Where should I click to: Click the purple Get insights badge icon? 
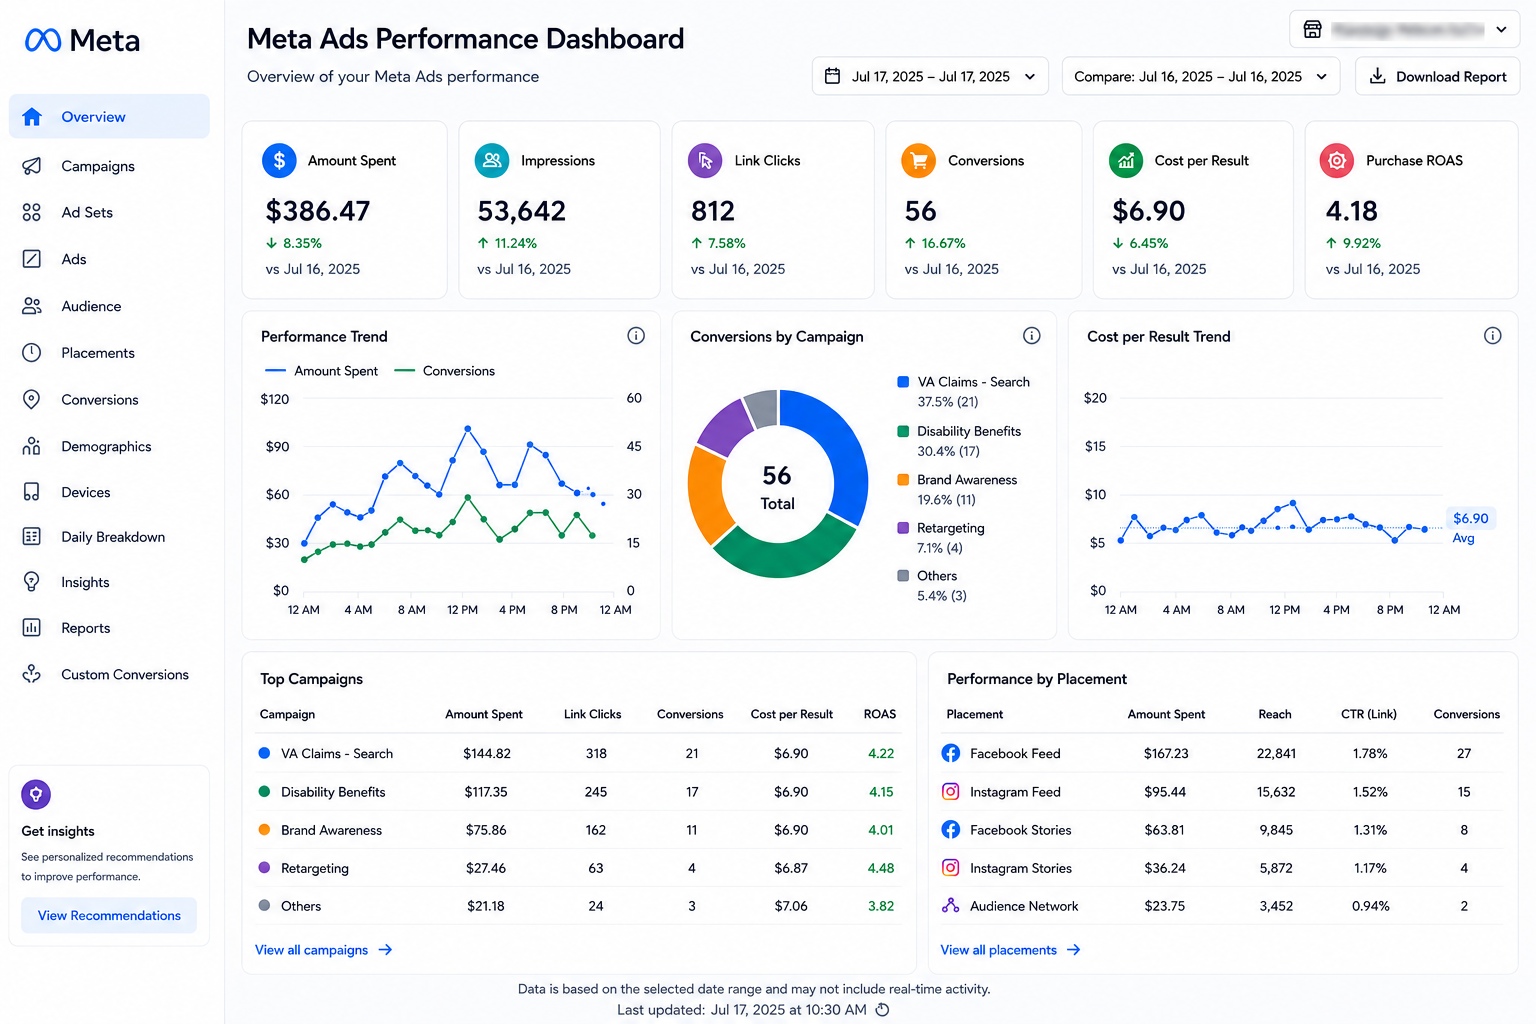[36, 795]
